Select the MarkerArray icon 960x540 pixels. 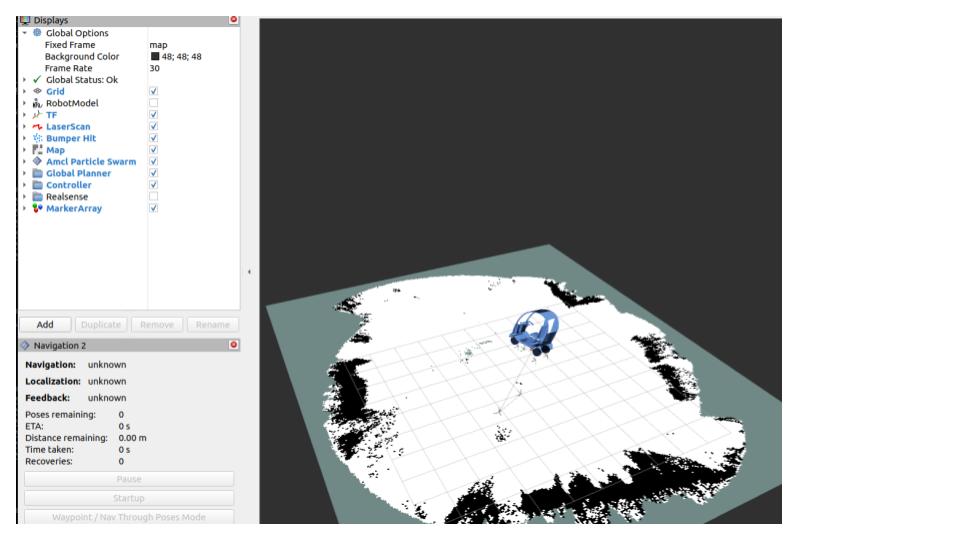[37, 208]
